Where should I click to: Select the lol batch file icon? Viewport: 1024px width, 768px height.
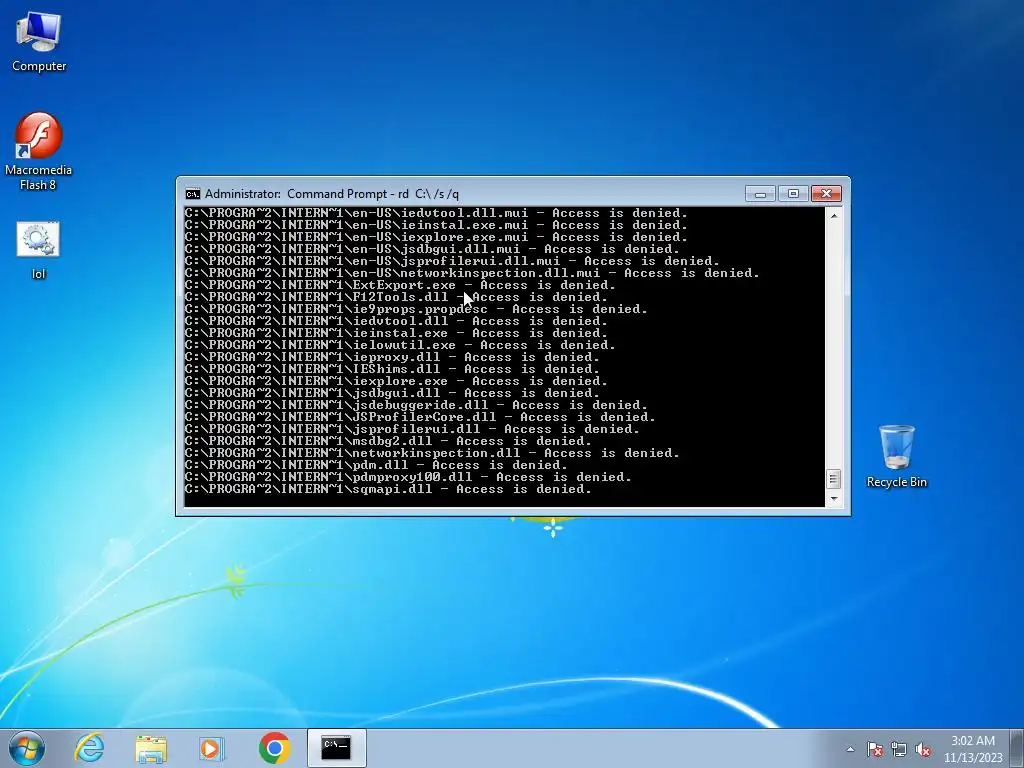38,251
